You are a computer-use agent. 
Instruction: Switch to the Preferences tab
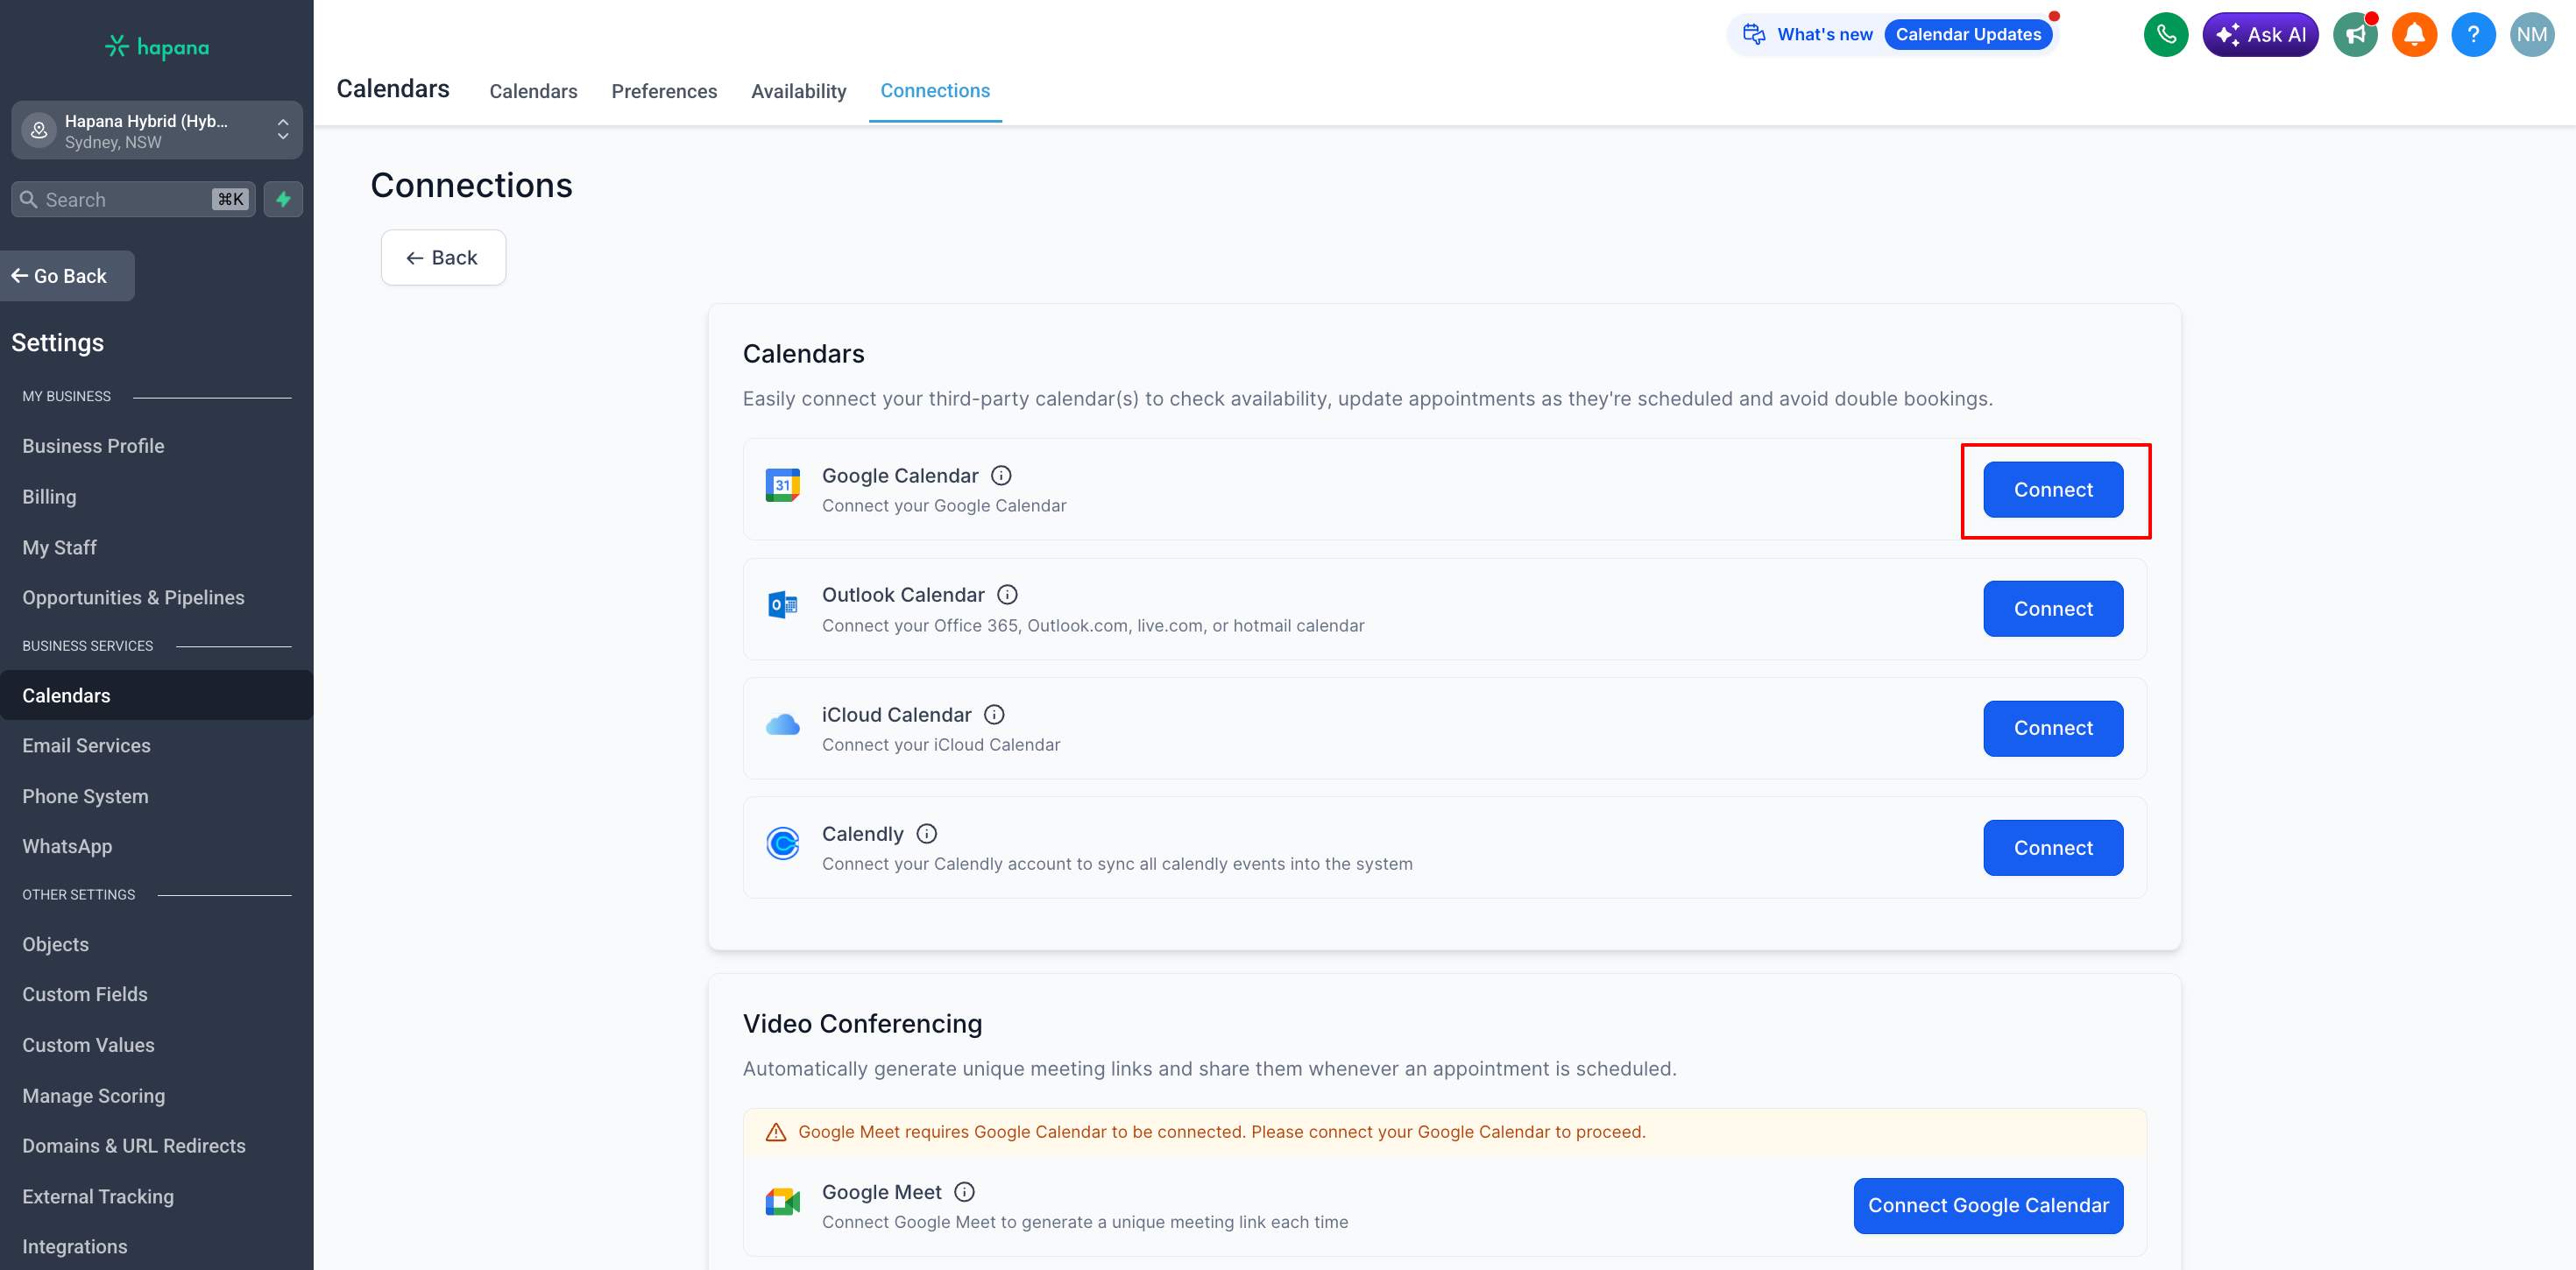tap(664, 91)
